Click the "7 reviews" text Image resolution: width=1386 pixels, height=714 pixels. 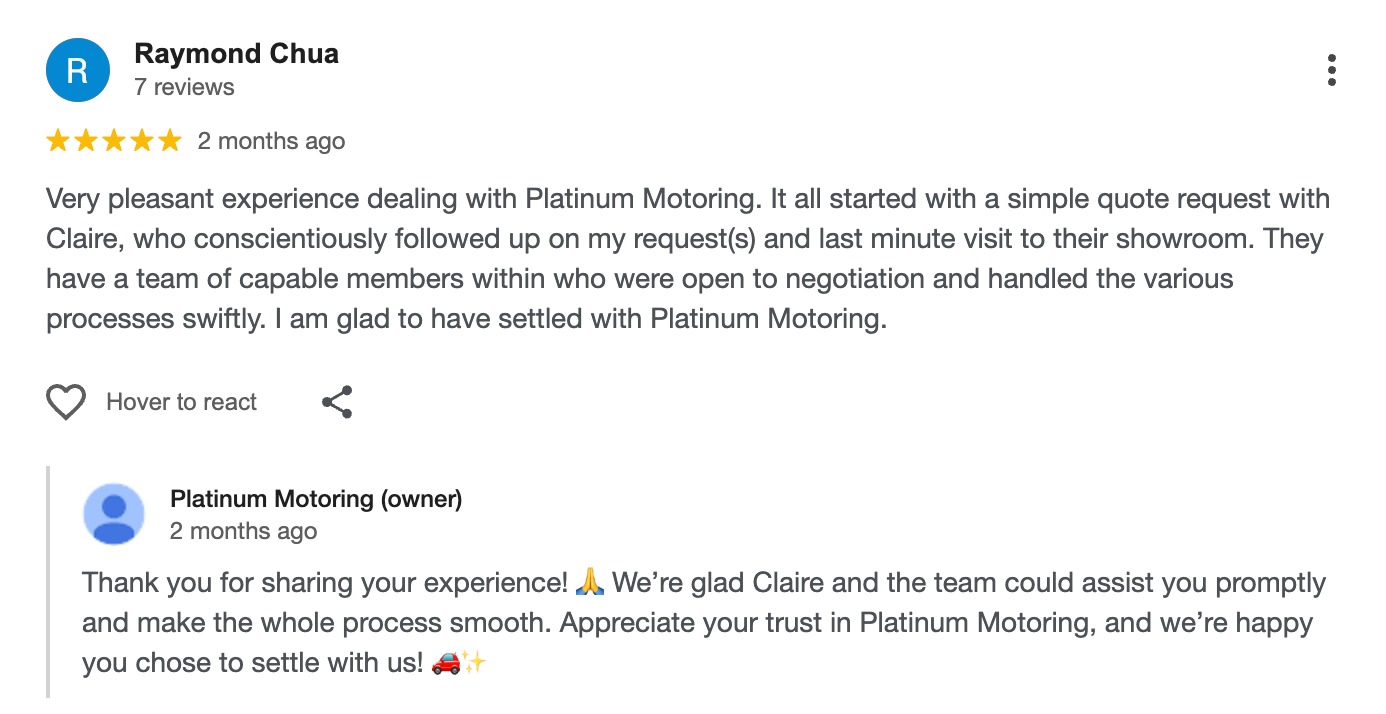coord(184,87)
